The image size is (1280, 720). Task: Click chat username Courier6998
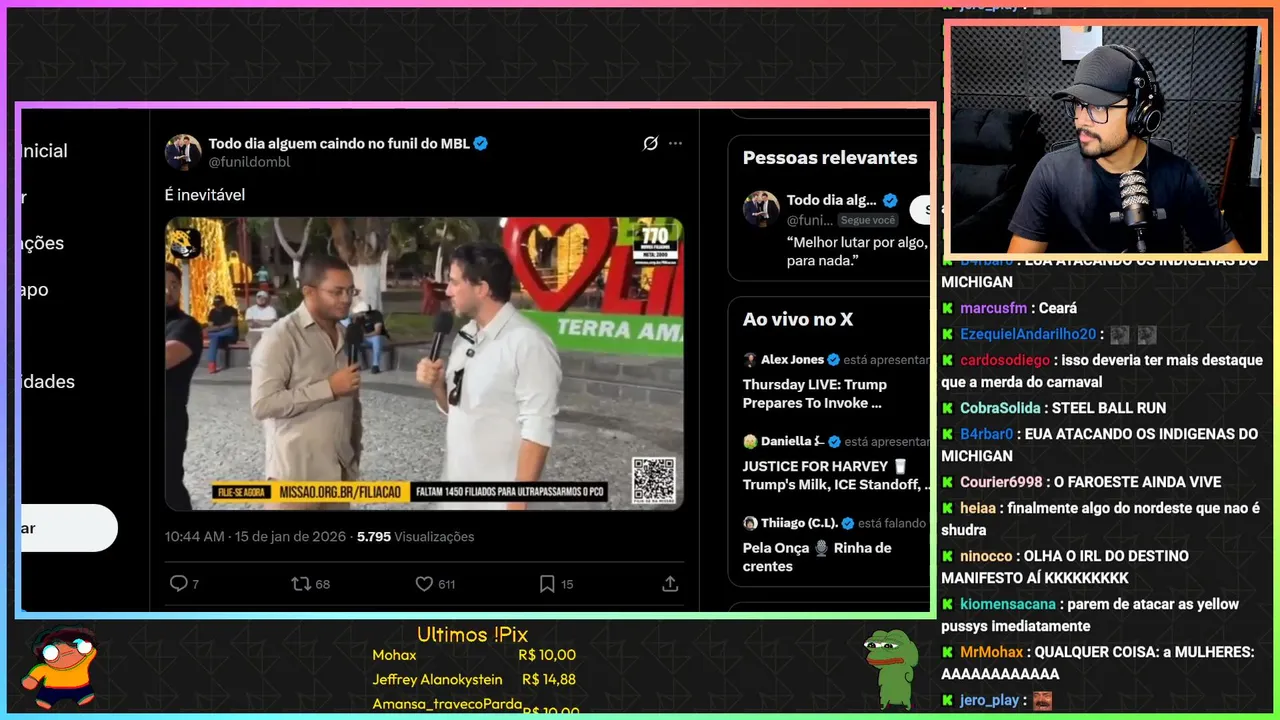click(1001, 482)
